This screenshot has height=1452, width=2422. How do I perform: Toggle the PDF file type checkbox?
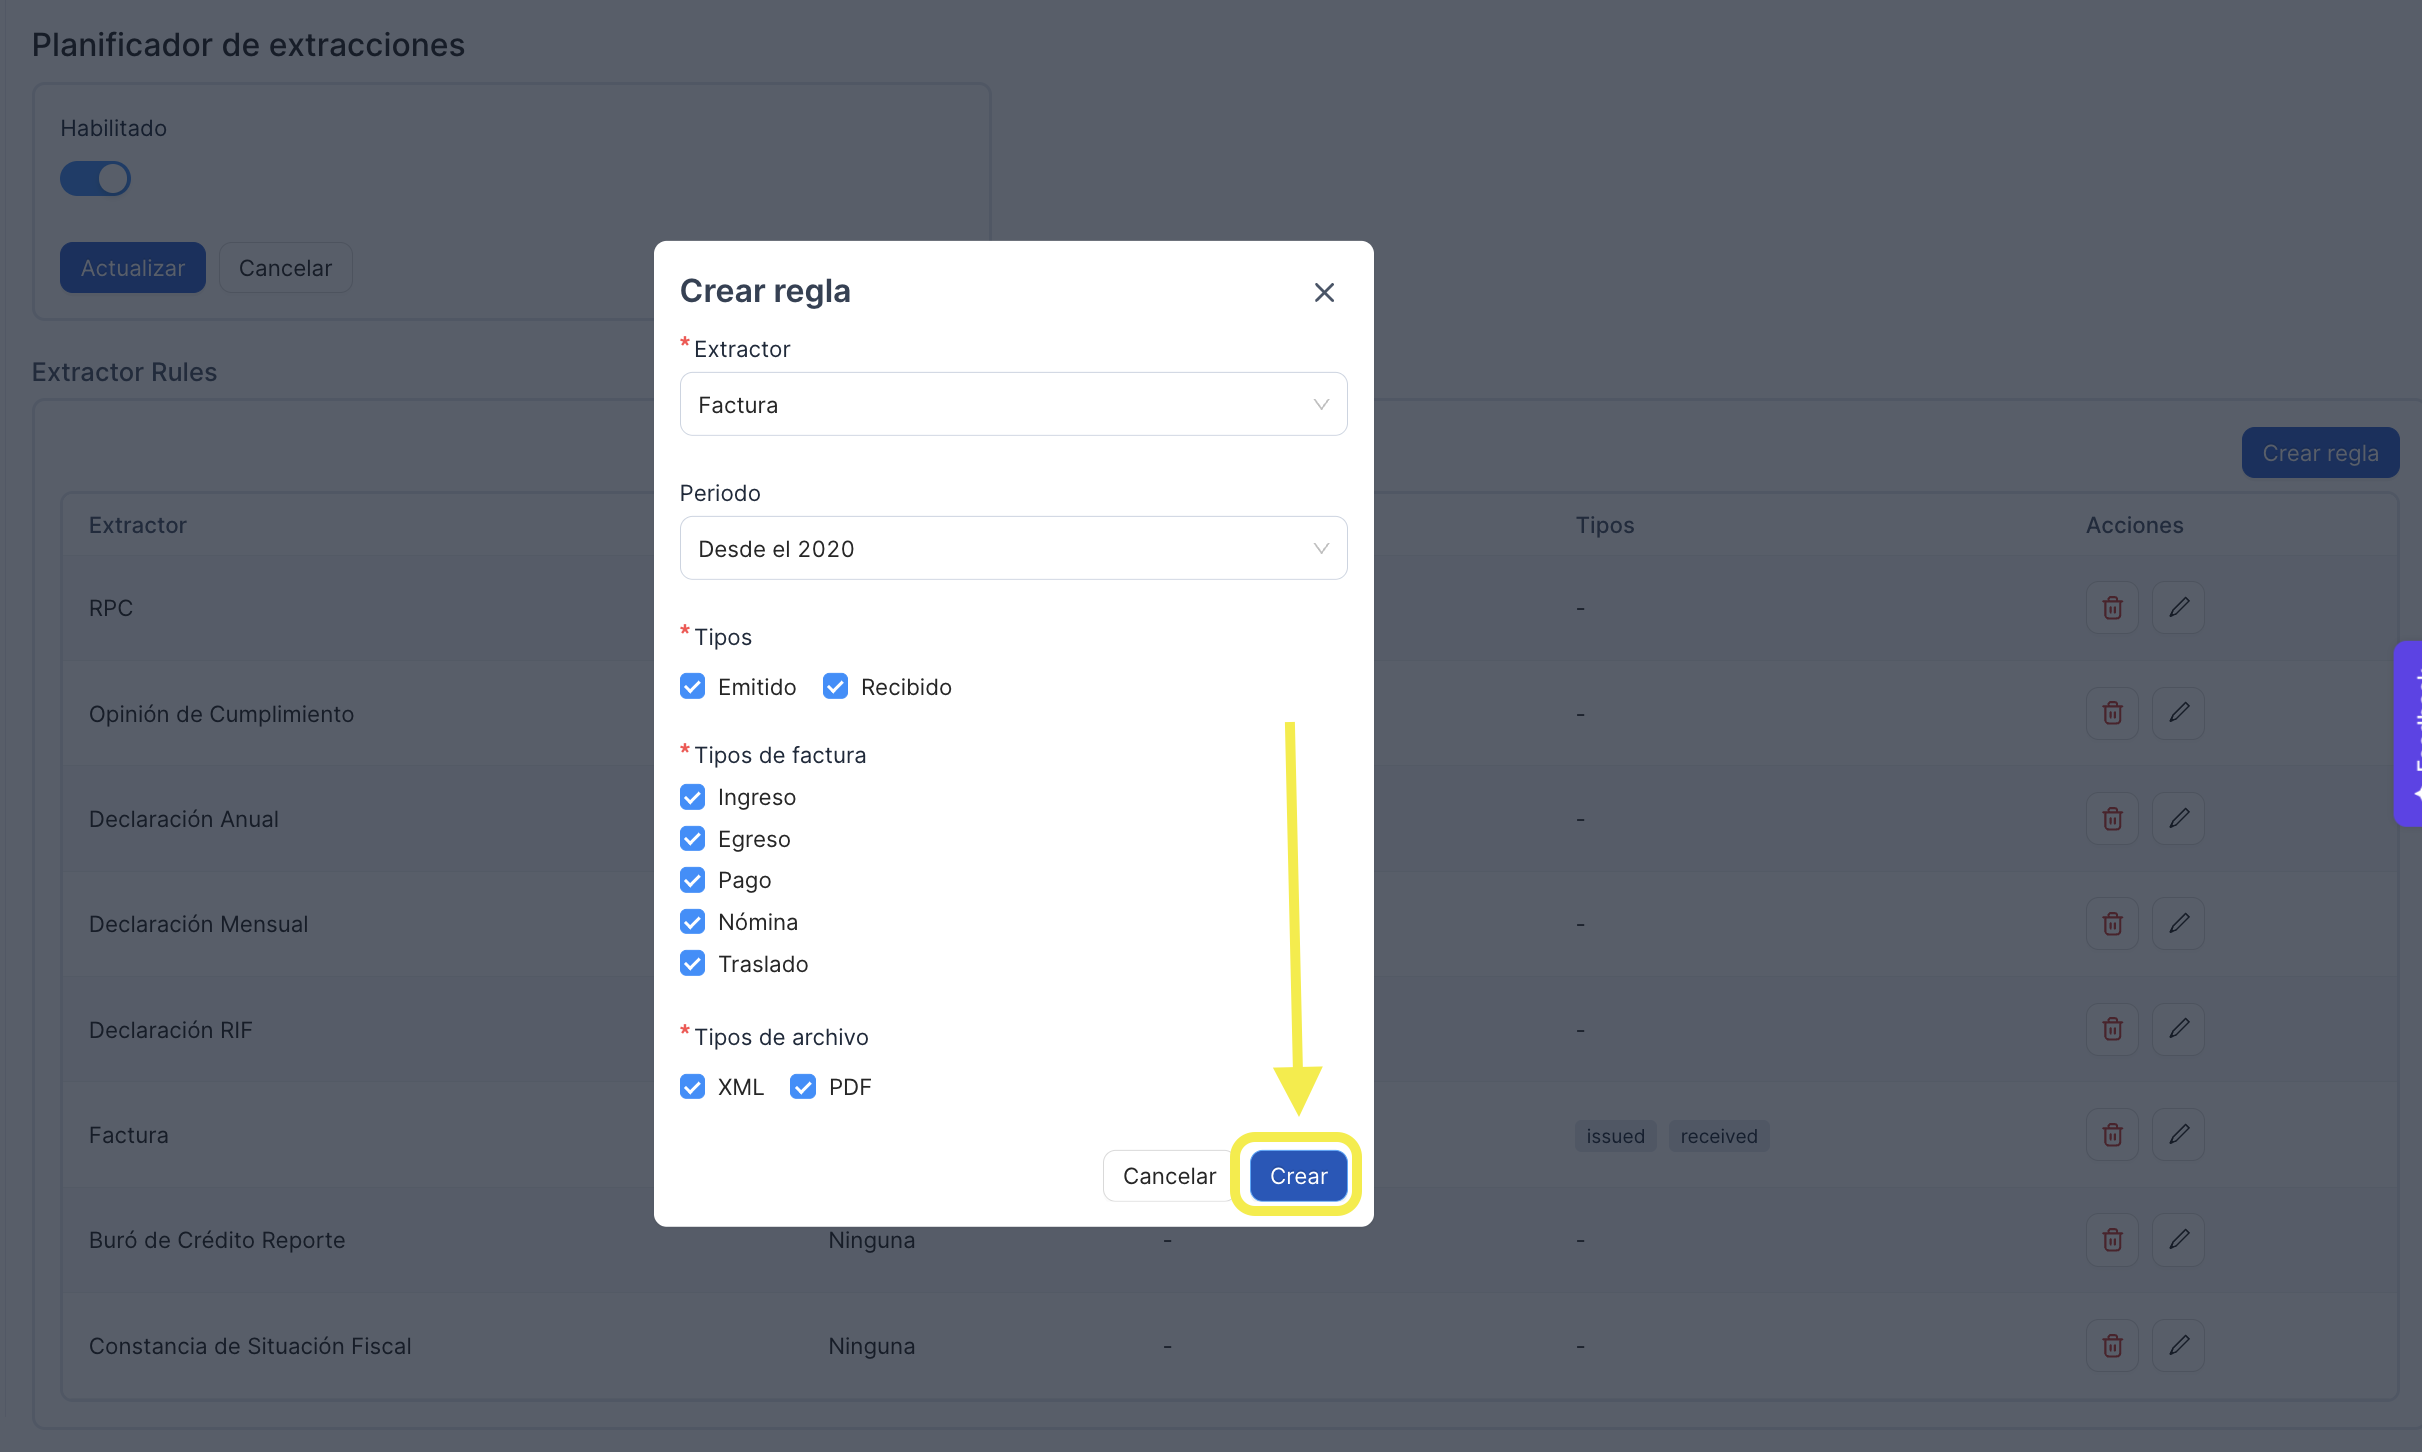click(803, 1086)
